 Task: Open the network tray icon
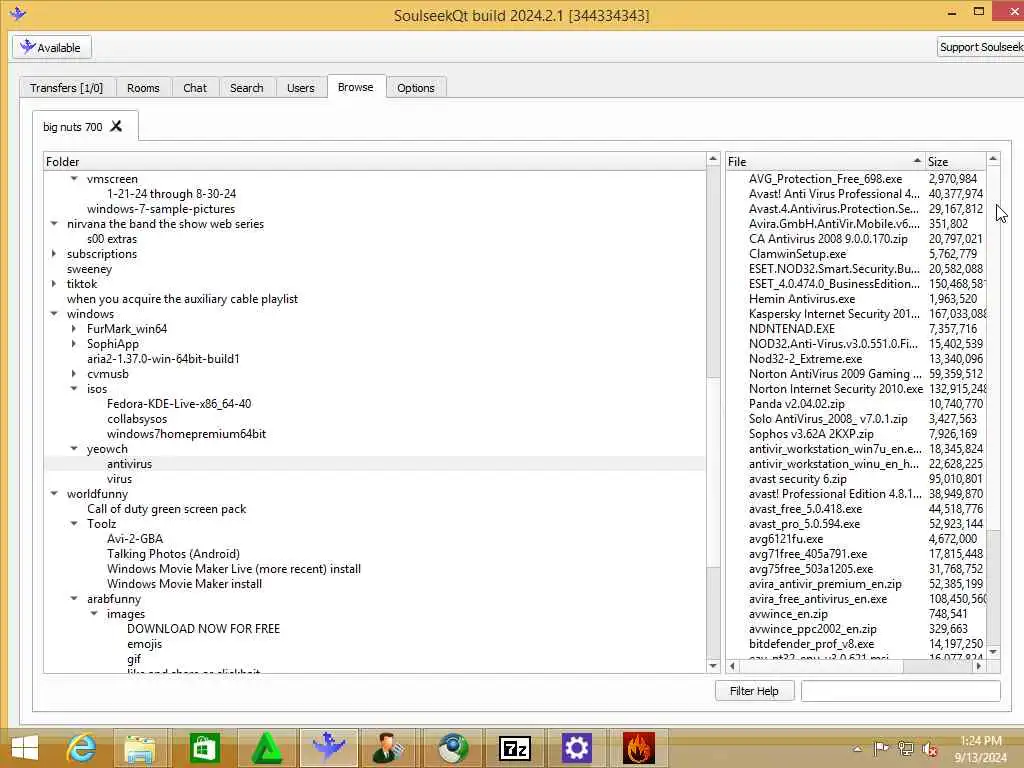[x=906, y=748]
